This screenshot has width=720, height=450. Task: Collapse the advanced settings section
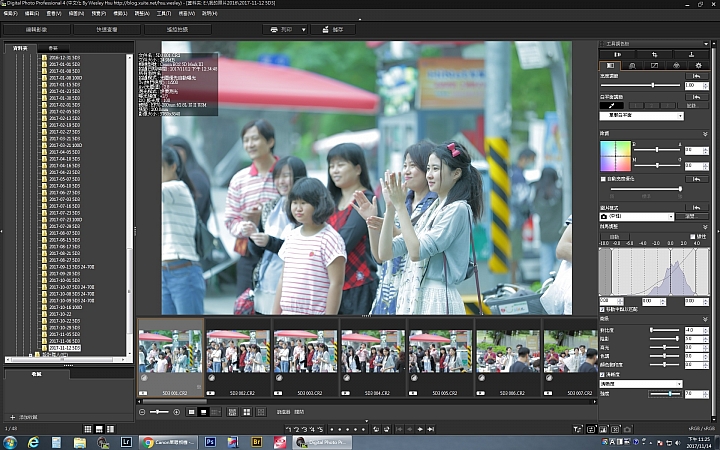(x=705, y=319)
